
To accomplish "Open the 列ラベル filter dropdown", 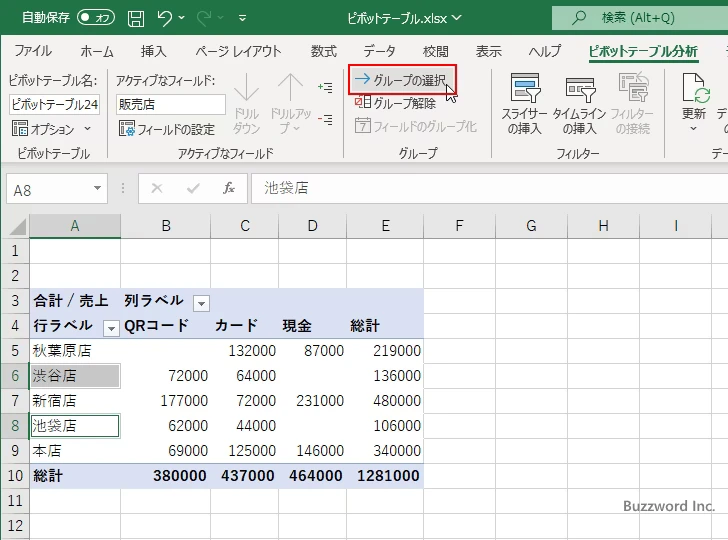I will click(x=201, y=304).
